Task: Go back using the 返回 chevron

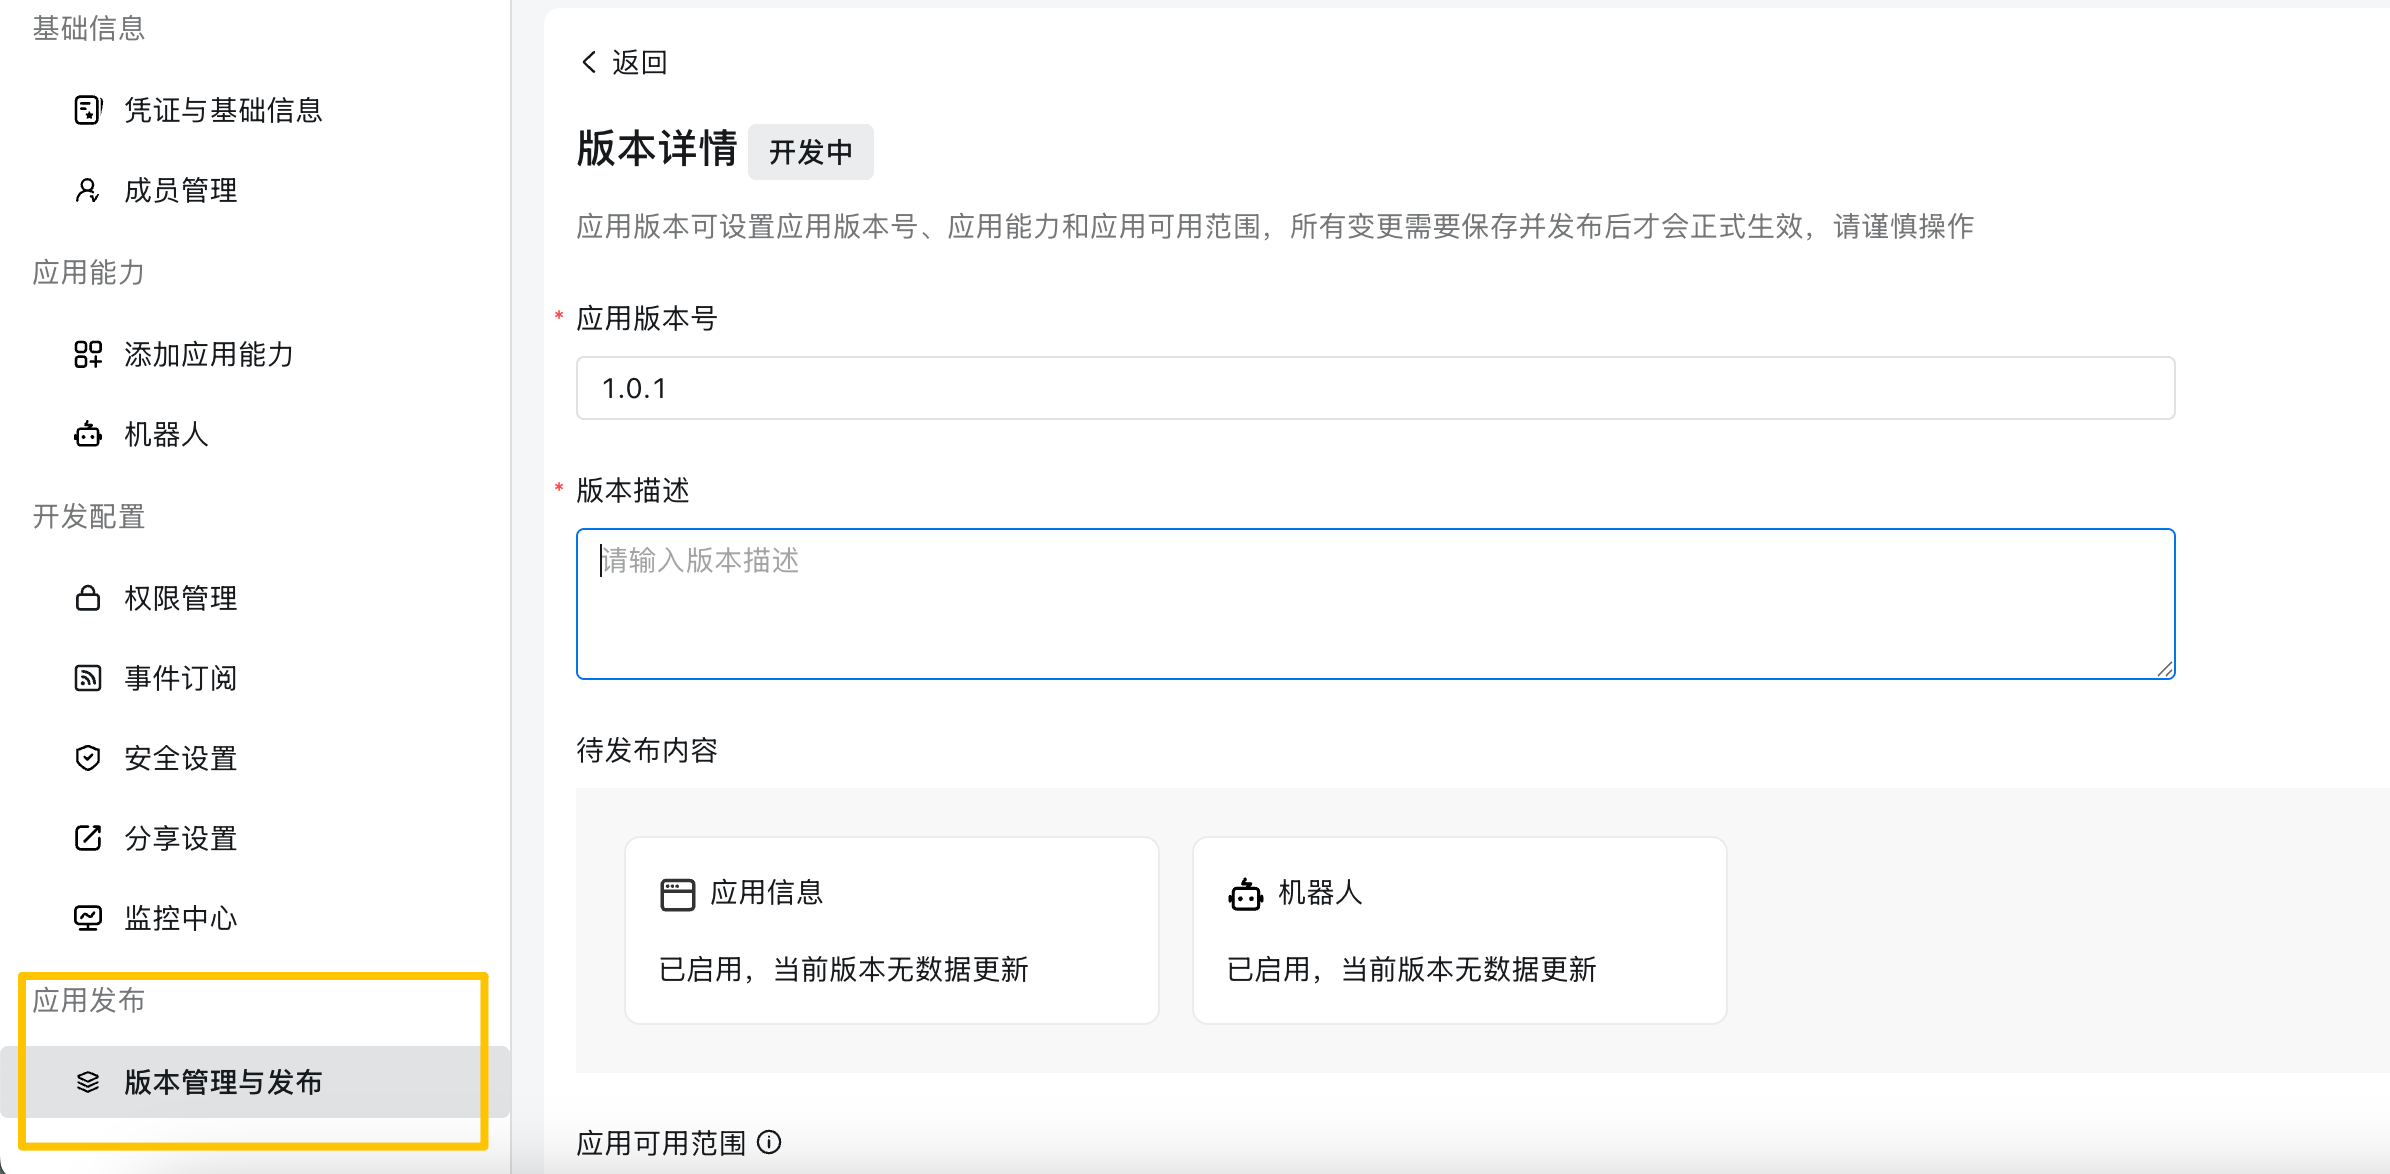Action: pyautogui.click(x=589, y=62)
